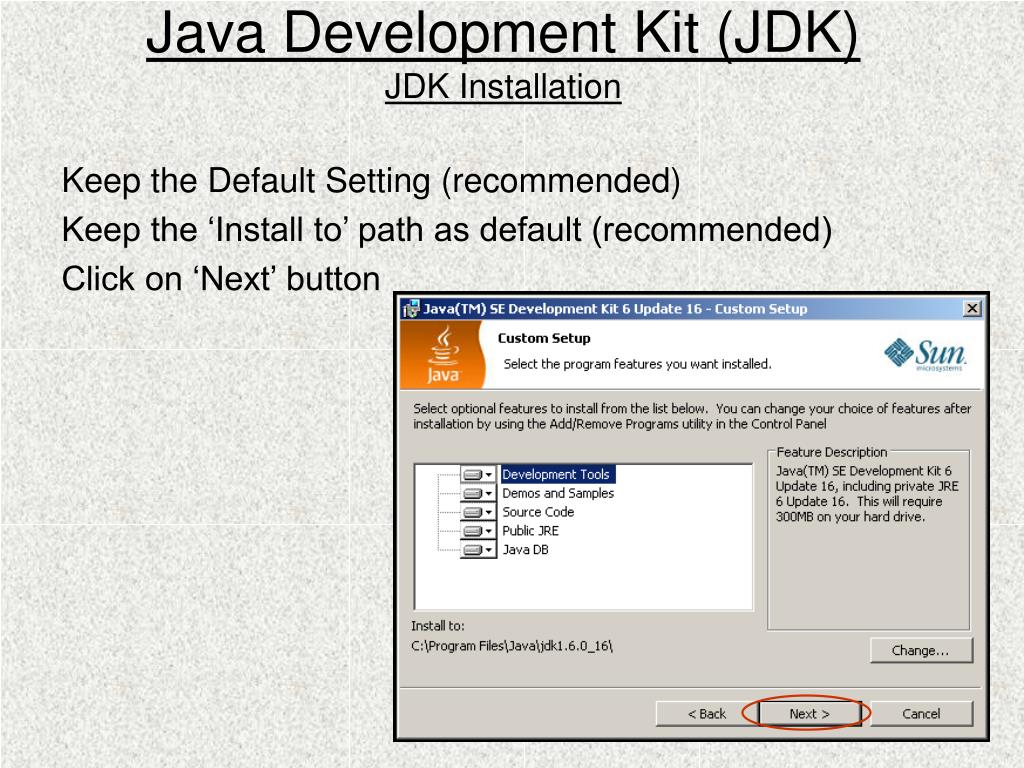Close the Custom Setup dialog window
Screen dimensions: 1024x768
(972, 308)
